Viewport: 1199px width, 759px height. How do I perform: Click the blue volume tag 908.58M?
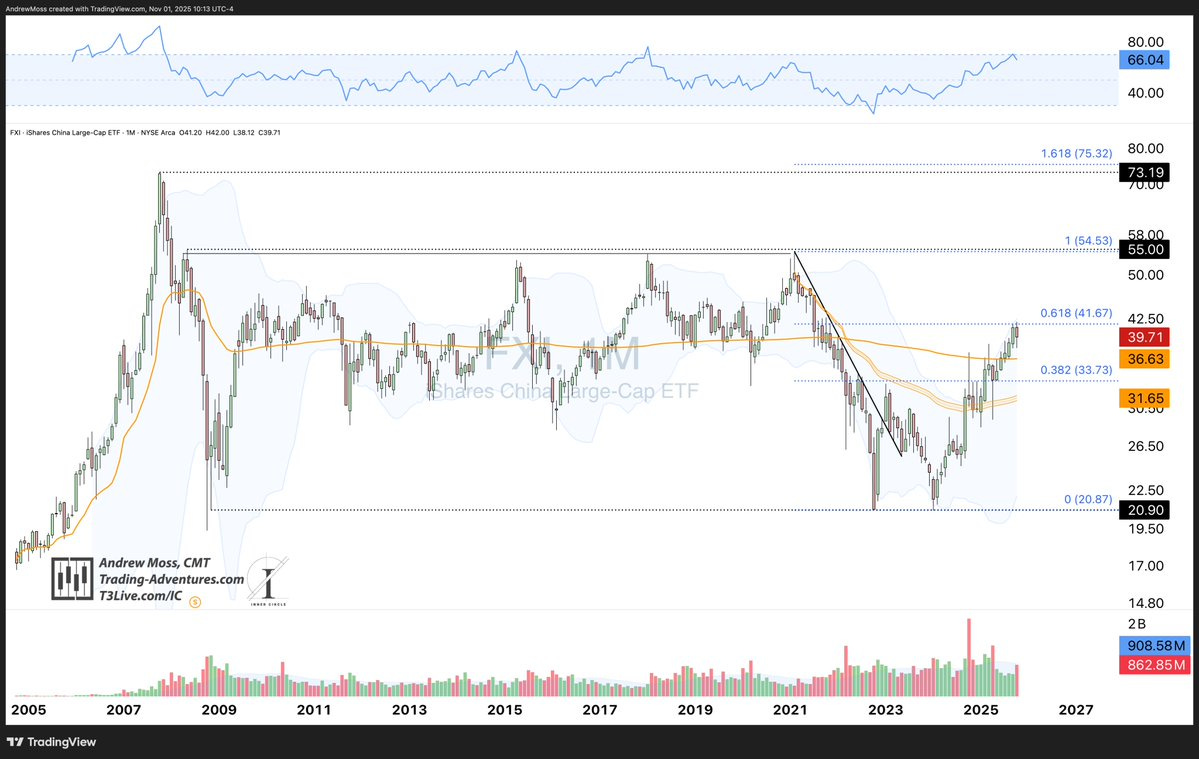point(1155,646)
